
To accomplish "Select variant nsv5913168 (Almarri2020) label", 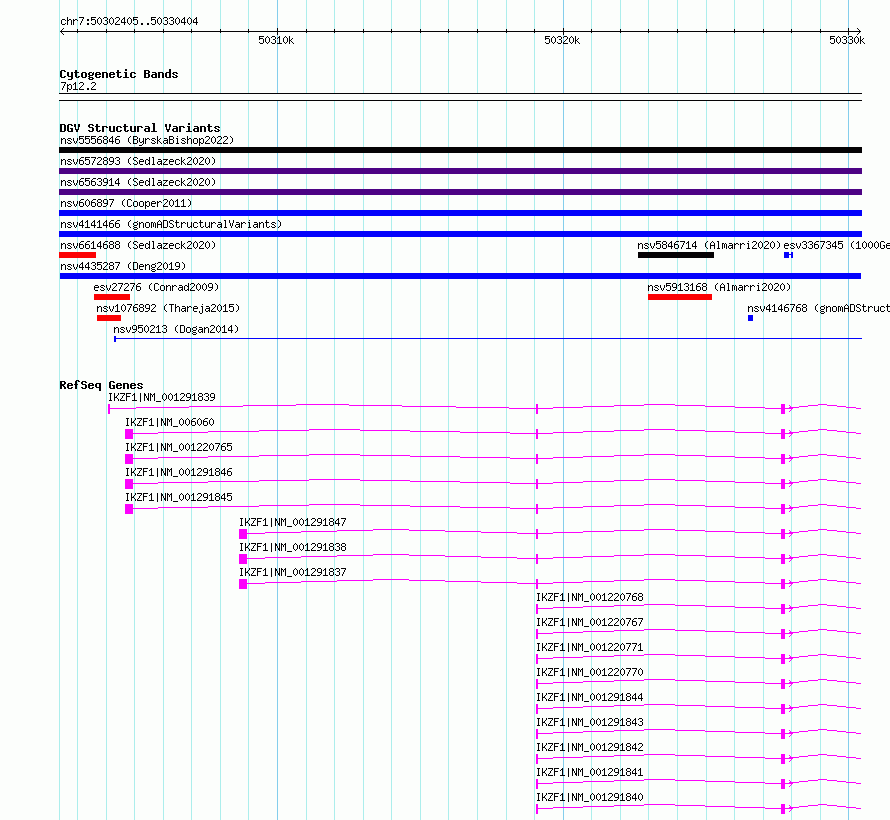I will click(x=719, y=287).
